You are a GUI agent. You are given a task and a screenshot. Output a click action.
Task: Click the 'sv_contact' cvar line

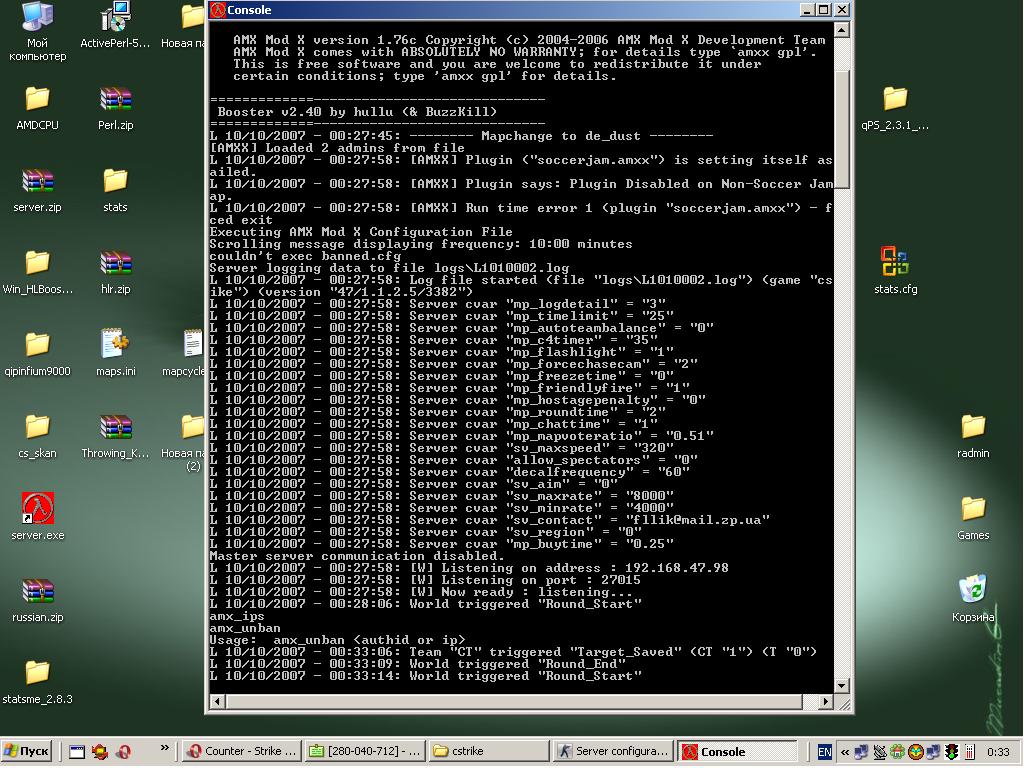(x=490, y=520)
